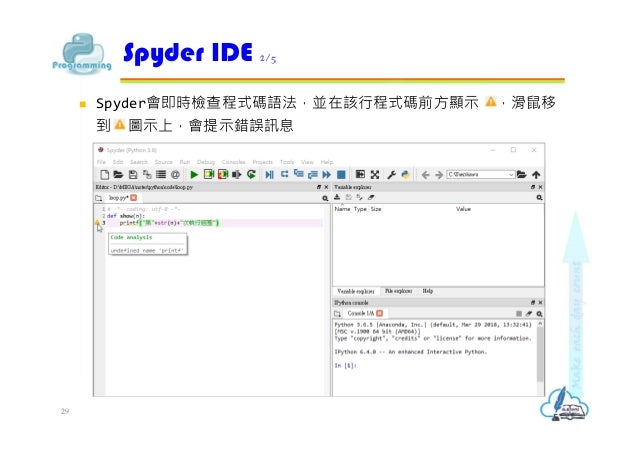Maximize the current pane
The height and width of the screenshot is (452, 638).
[360, 174]
